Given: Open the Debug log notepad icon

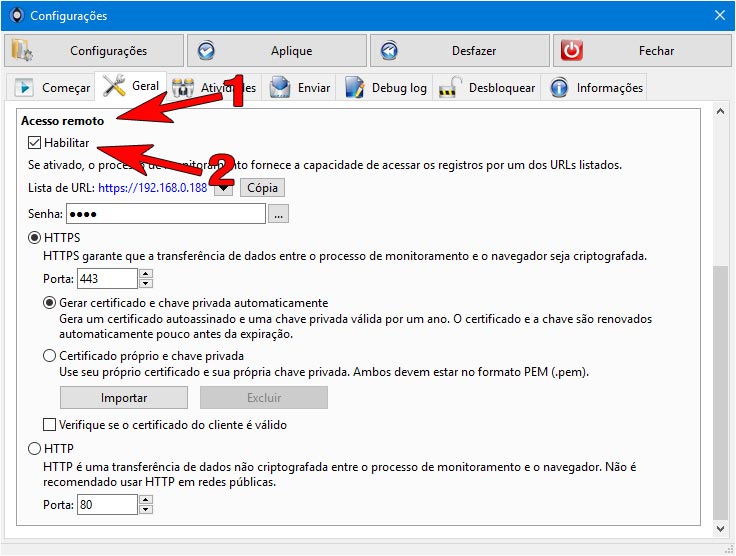Looking at the screenshot, I should coord(355,87).
